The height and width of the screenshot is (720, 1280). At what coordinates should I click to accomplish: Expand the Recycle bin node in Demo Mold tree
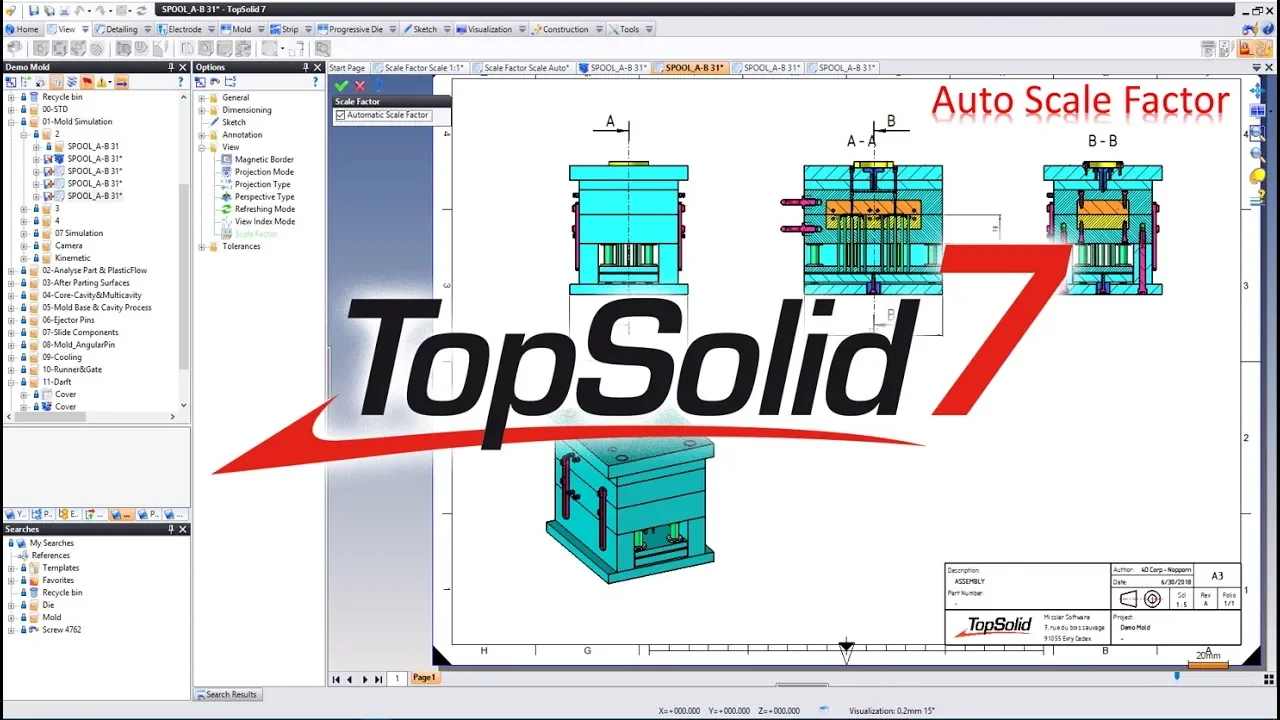click(x=11, y=97)
